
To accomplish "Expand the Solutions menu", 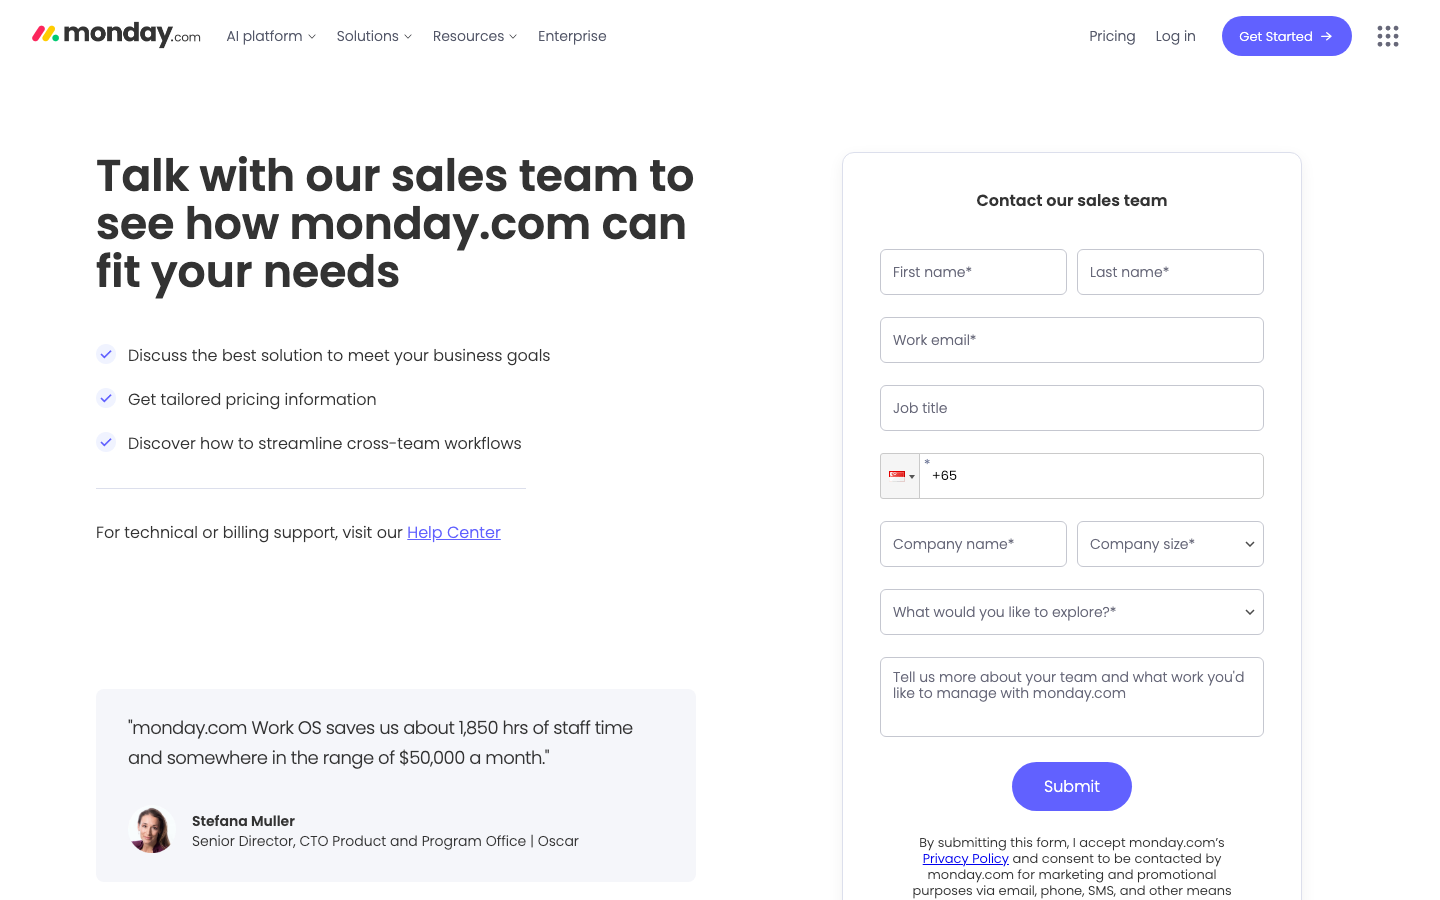I will point(374,36).
